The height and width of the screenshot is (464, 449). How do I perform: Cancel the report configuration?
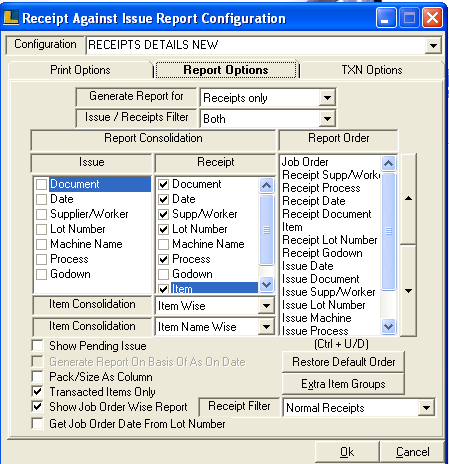point(412,452)
